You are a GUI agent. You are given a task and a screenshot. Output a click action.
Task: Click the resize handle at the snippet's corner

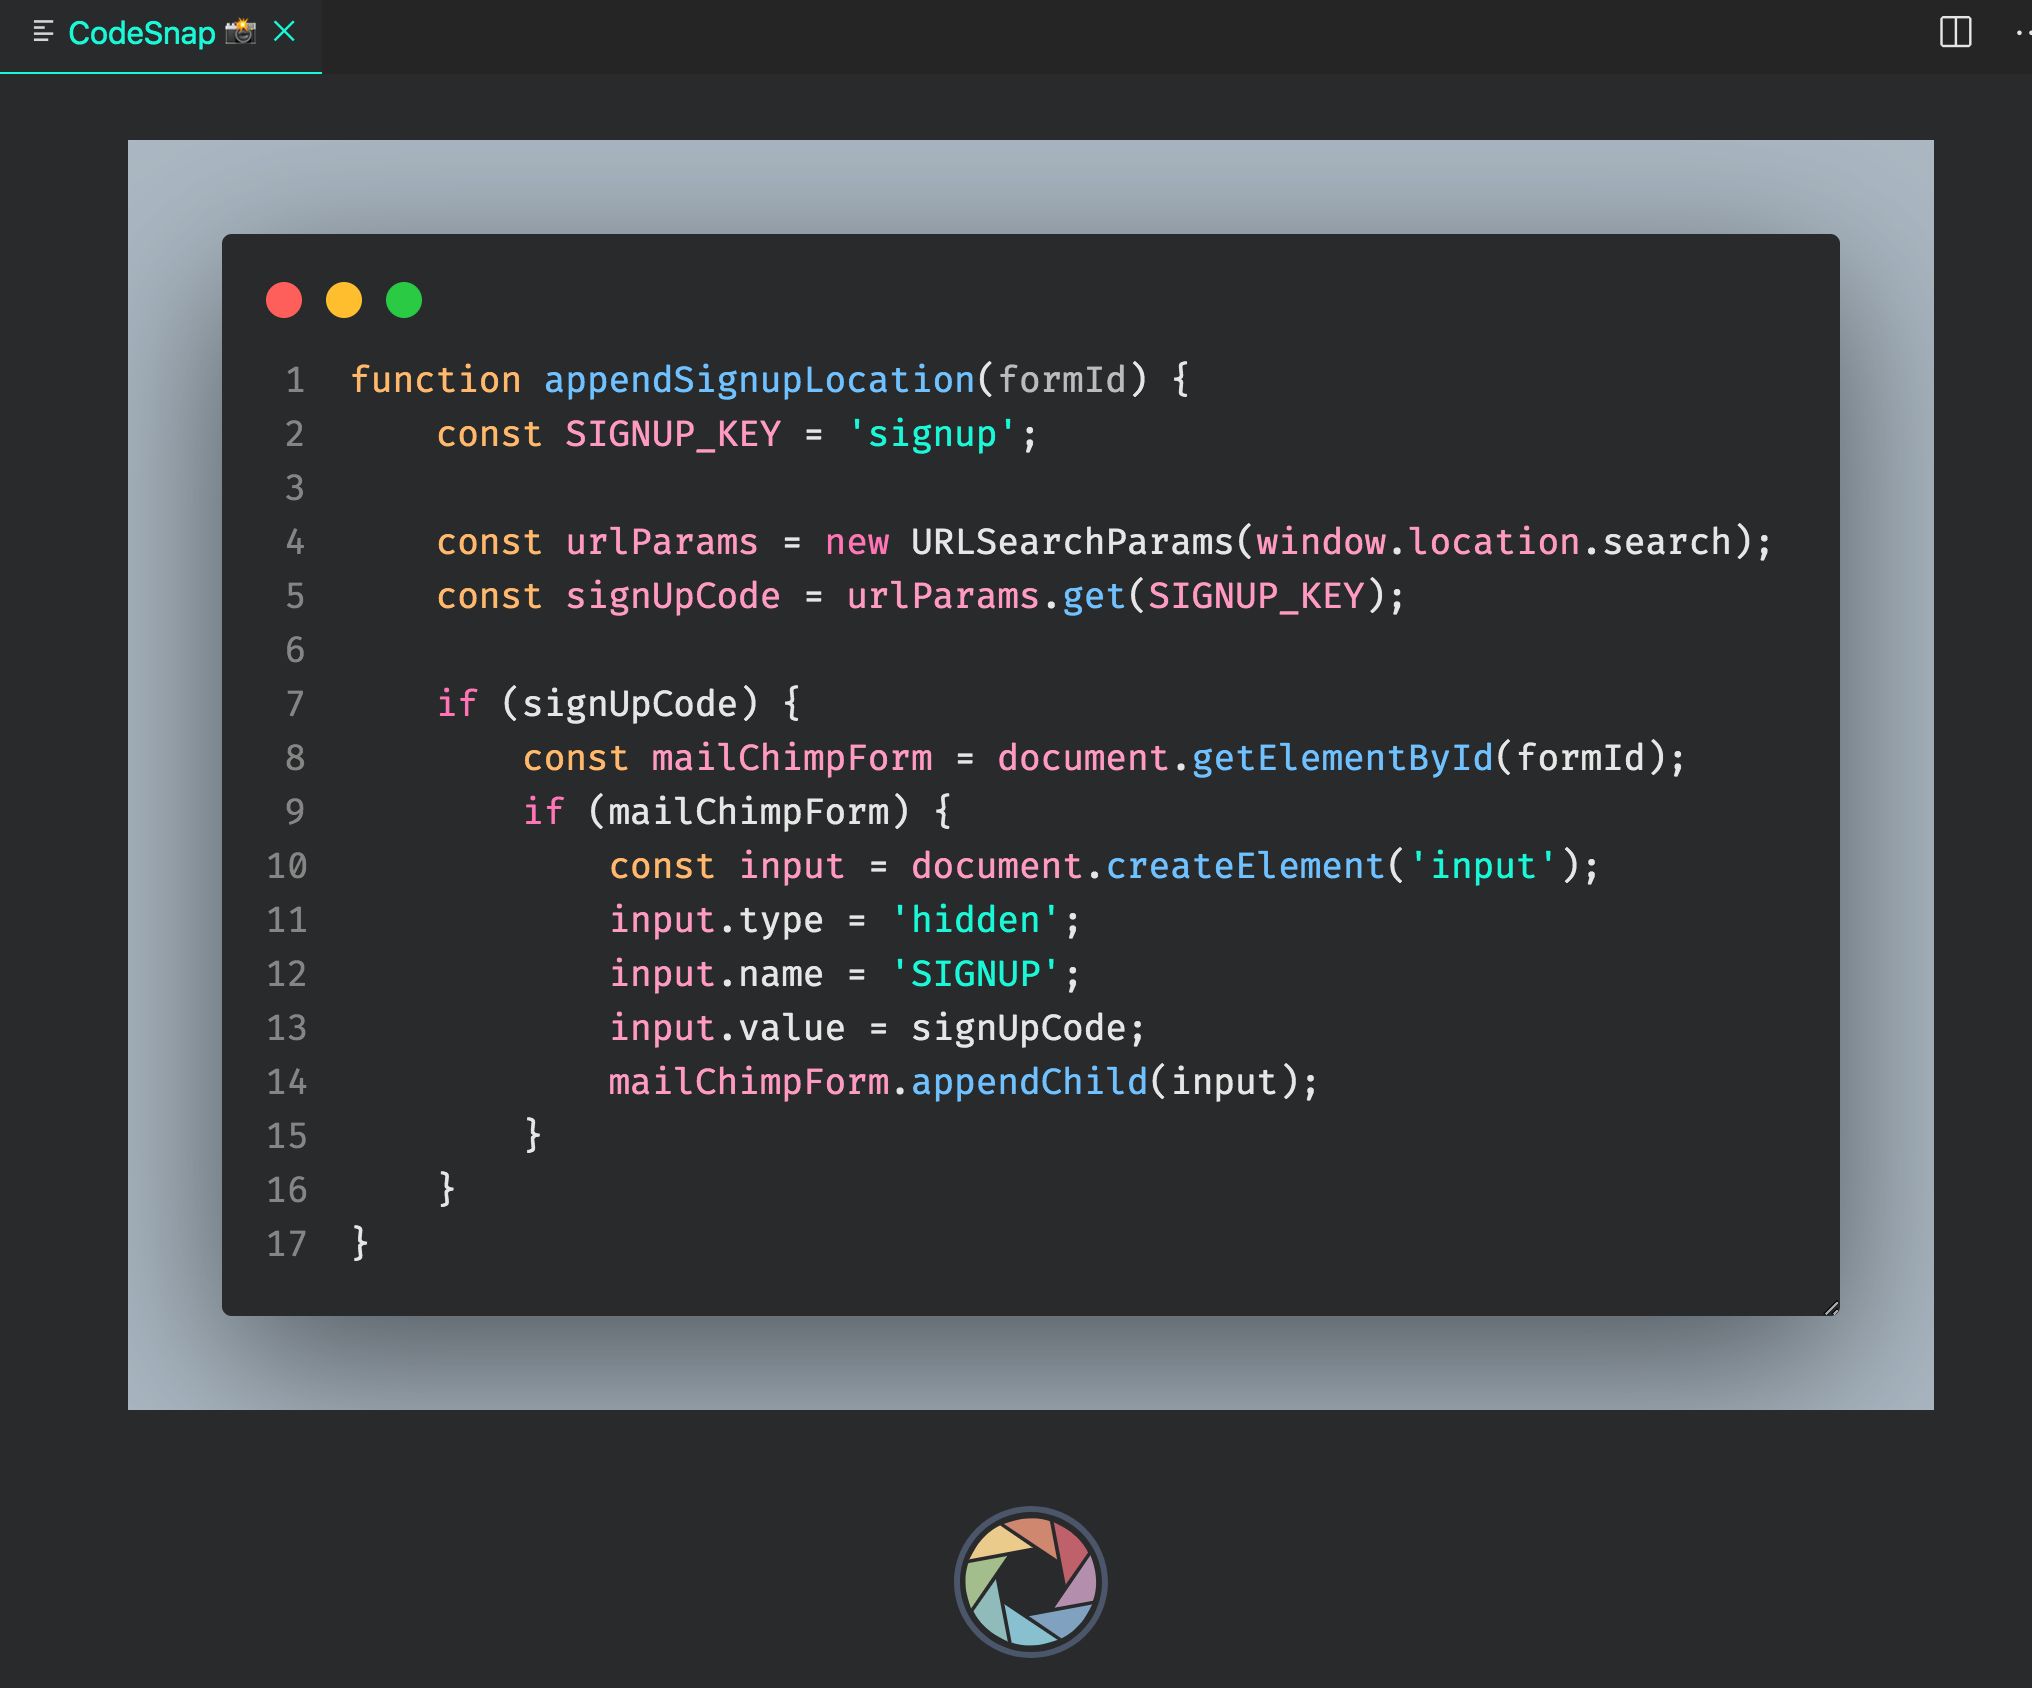(1833, 1306)
